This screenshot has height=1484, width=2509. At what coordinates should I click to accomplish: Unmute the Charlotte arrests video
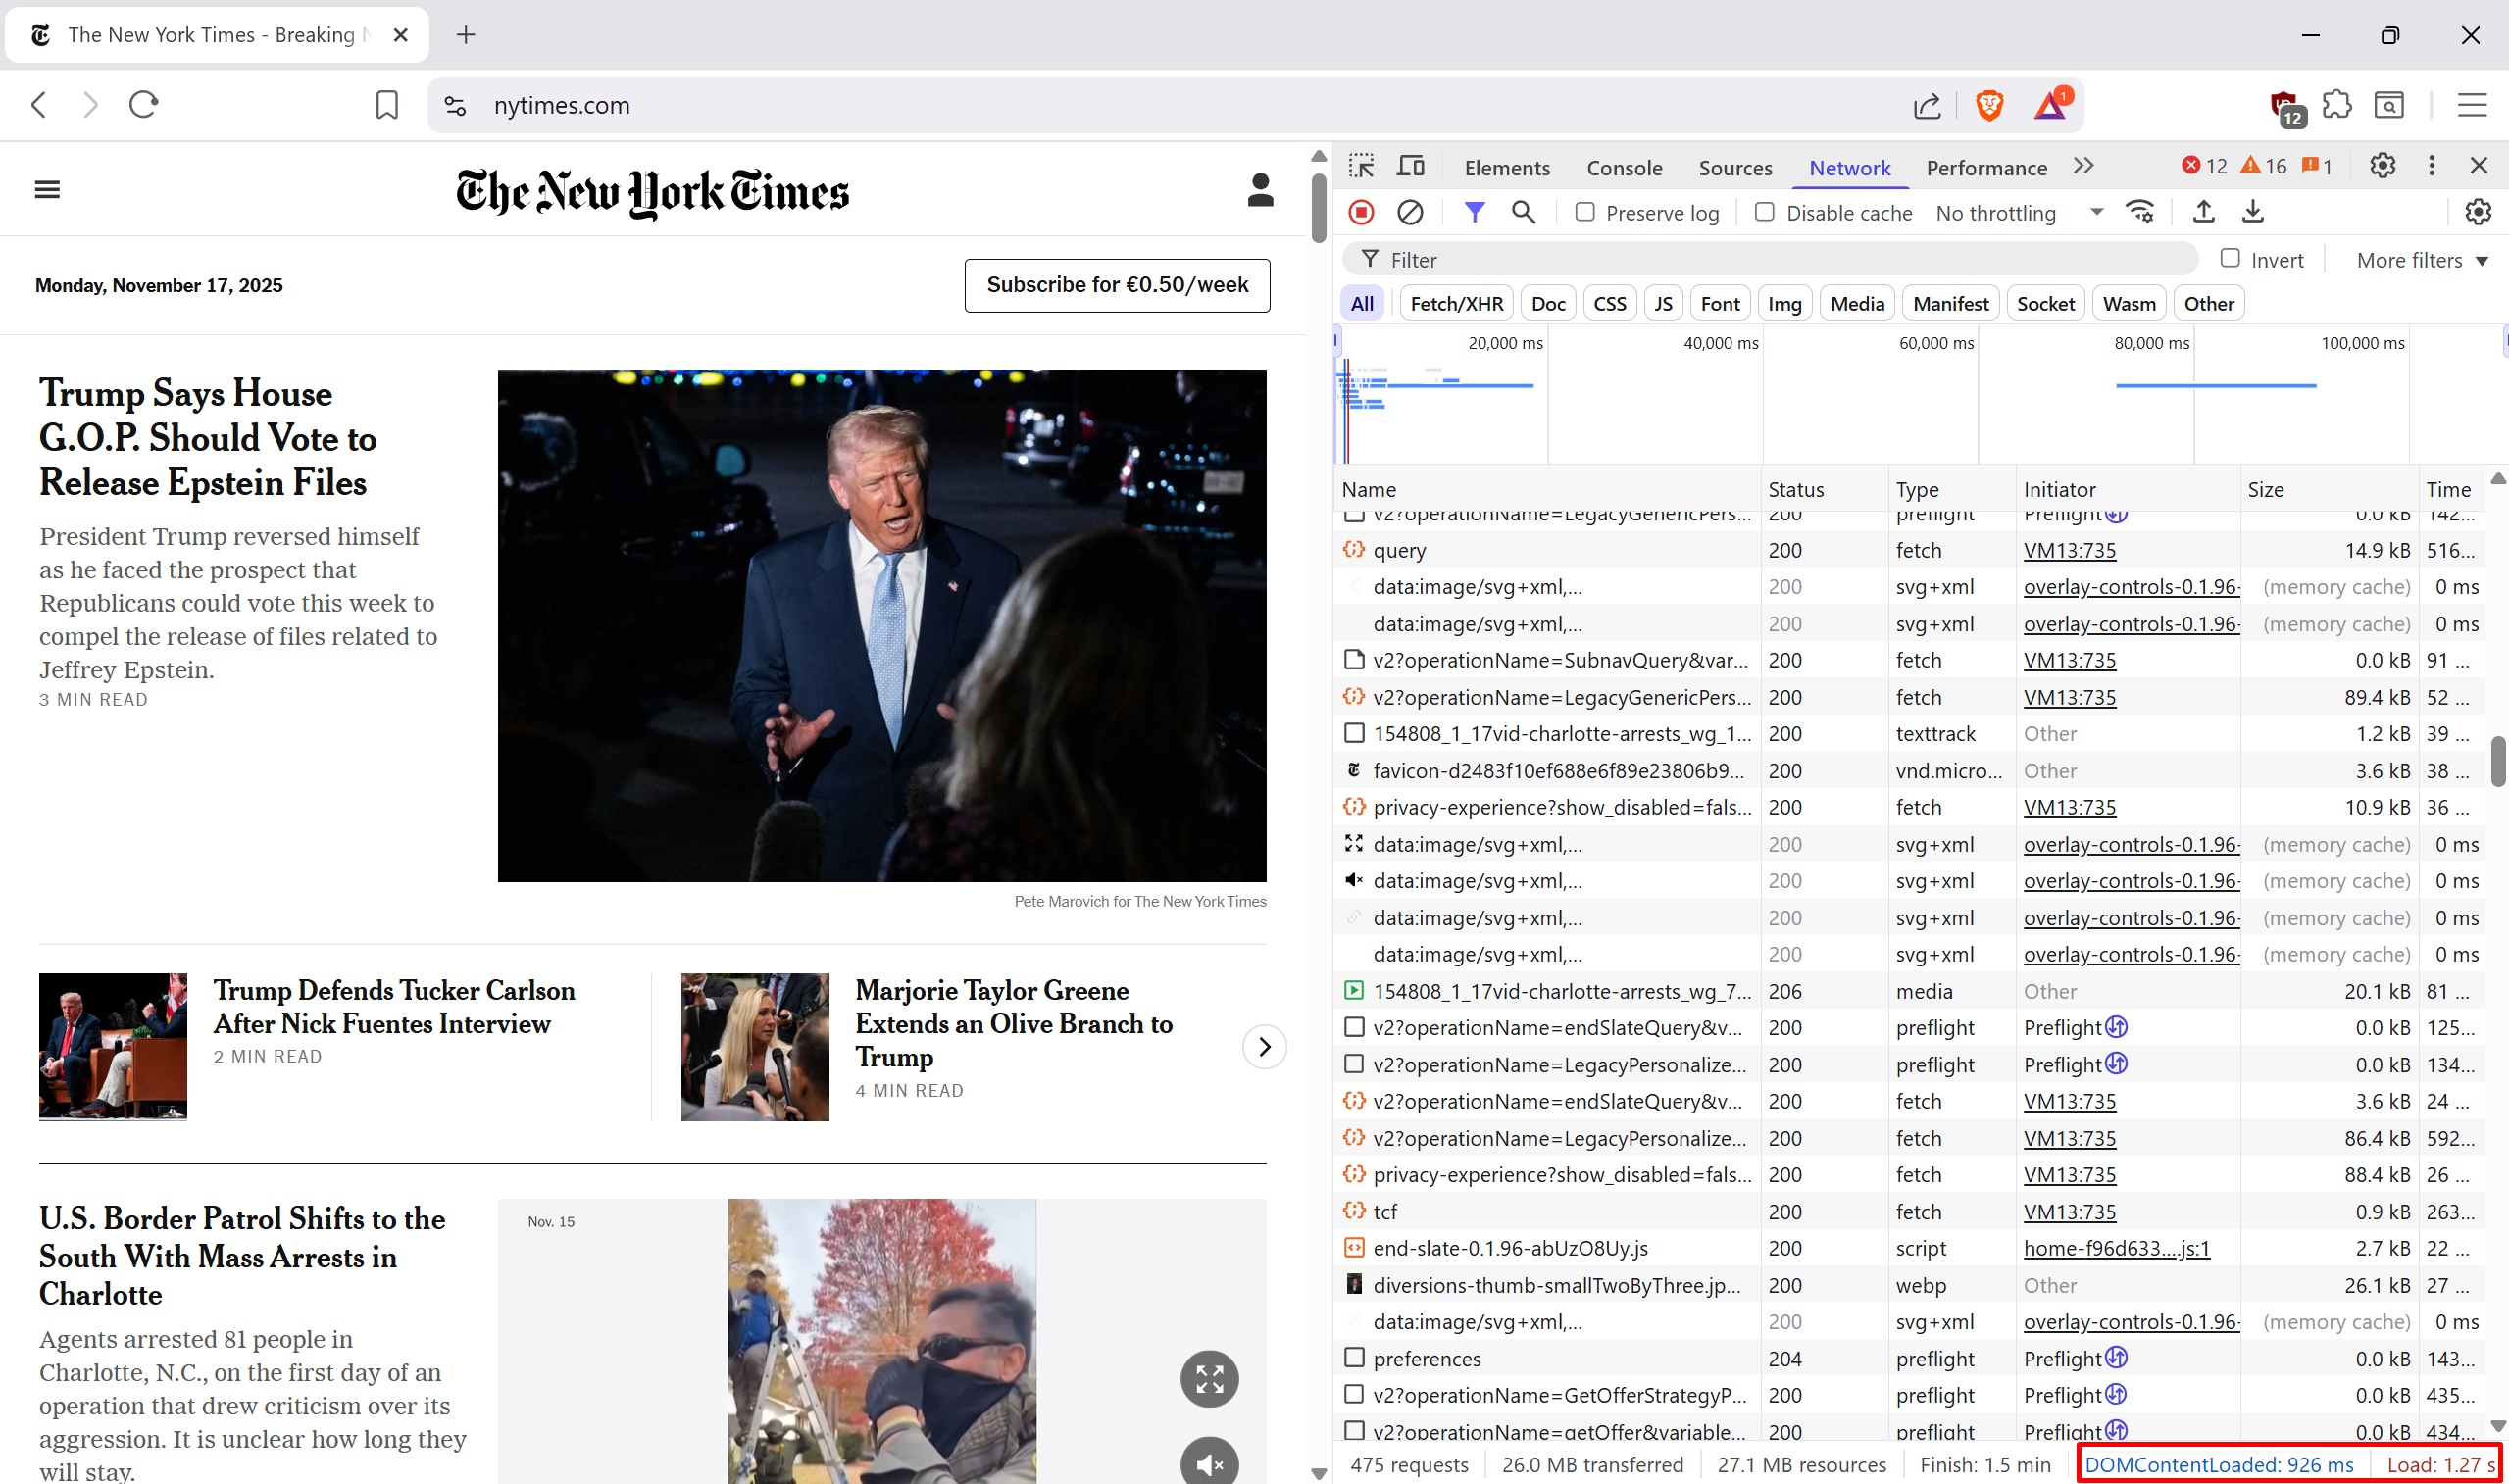(x=1209, y=1464)
